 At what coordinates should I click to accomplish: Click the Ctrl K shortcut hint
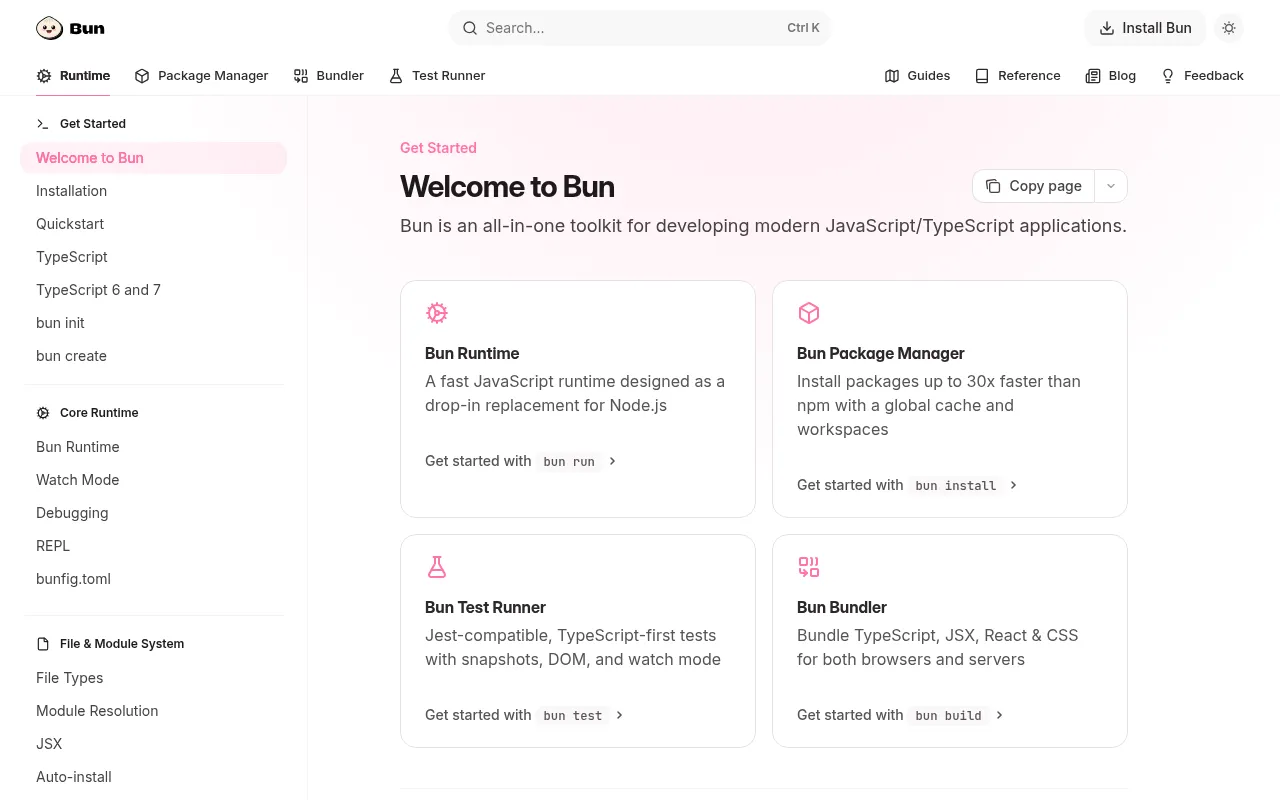803,28
